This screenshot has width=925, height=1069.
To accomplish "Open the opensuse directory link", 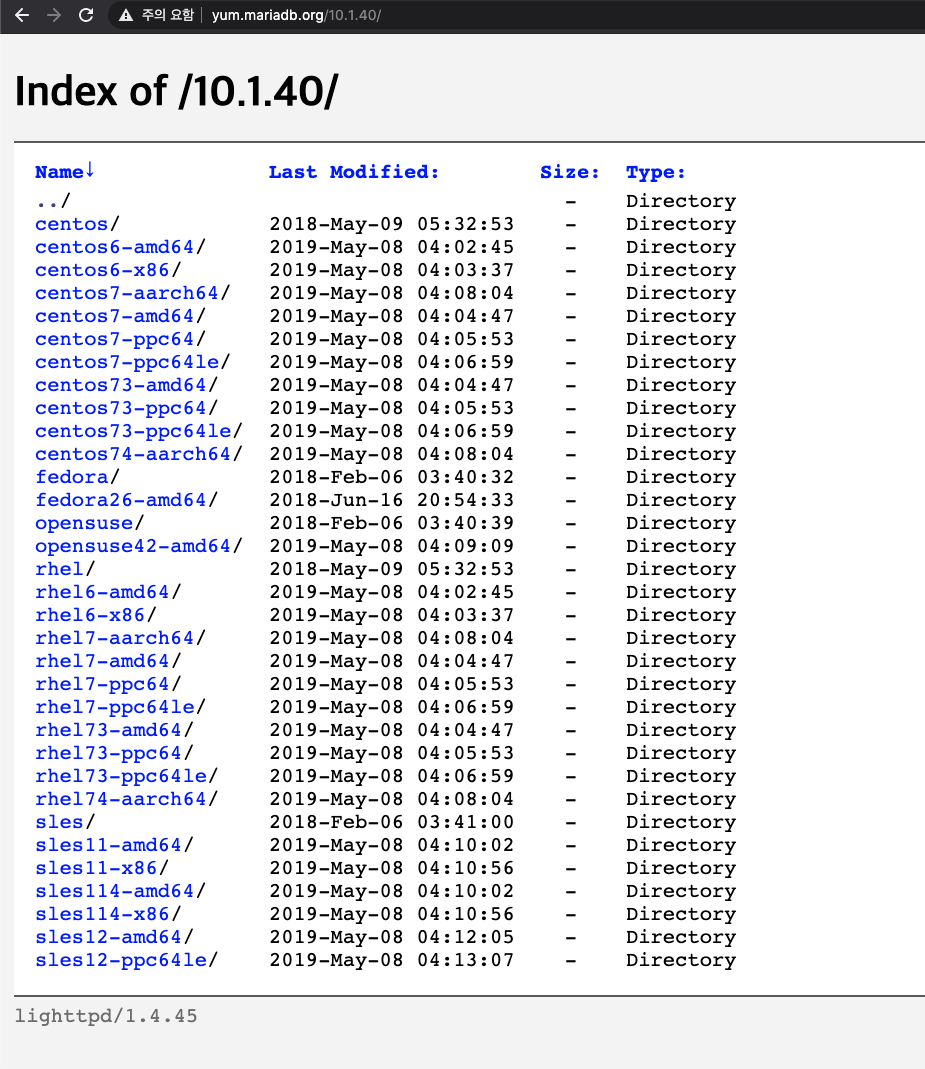I will point(84,524).
